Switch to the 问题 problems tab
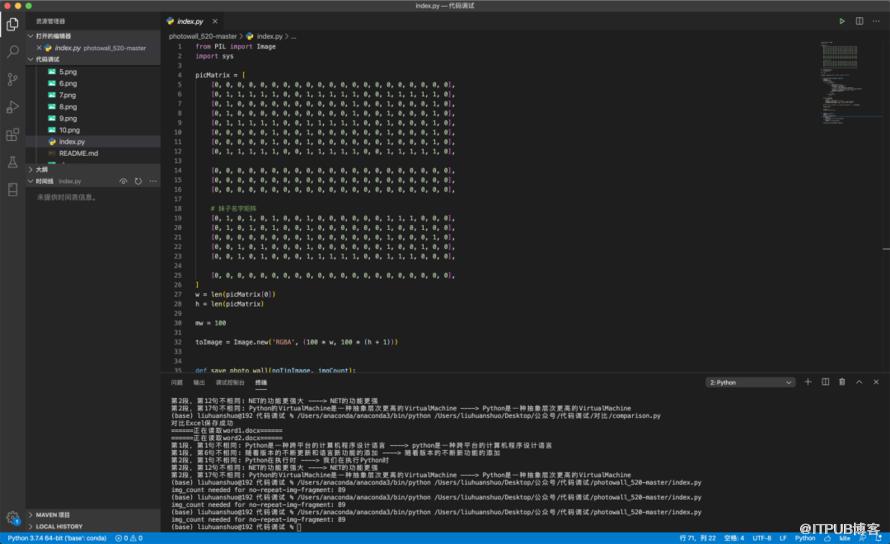Image resolution: width=890 pixels, height=544 pixels. [x=177, y=382]
